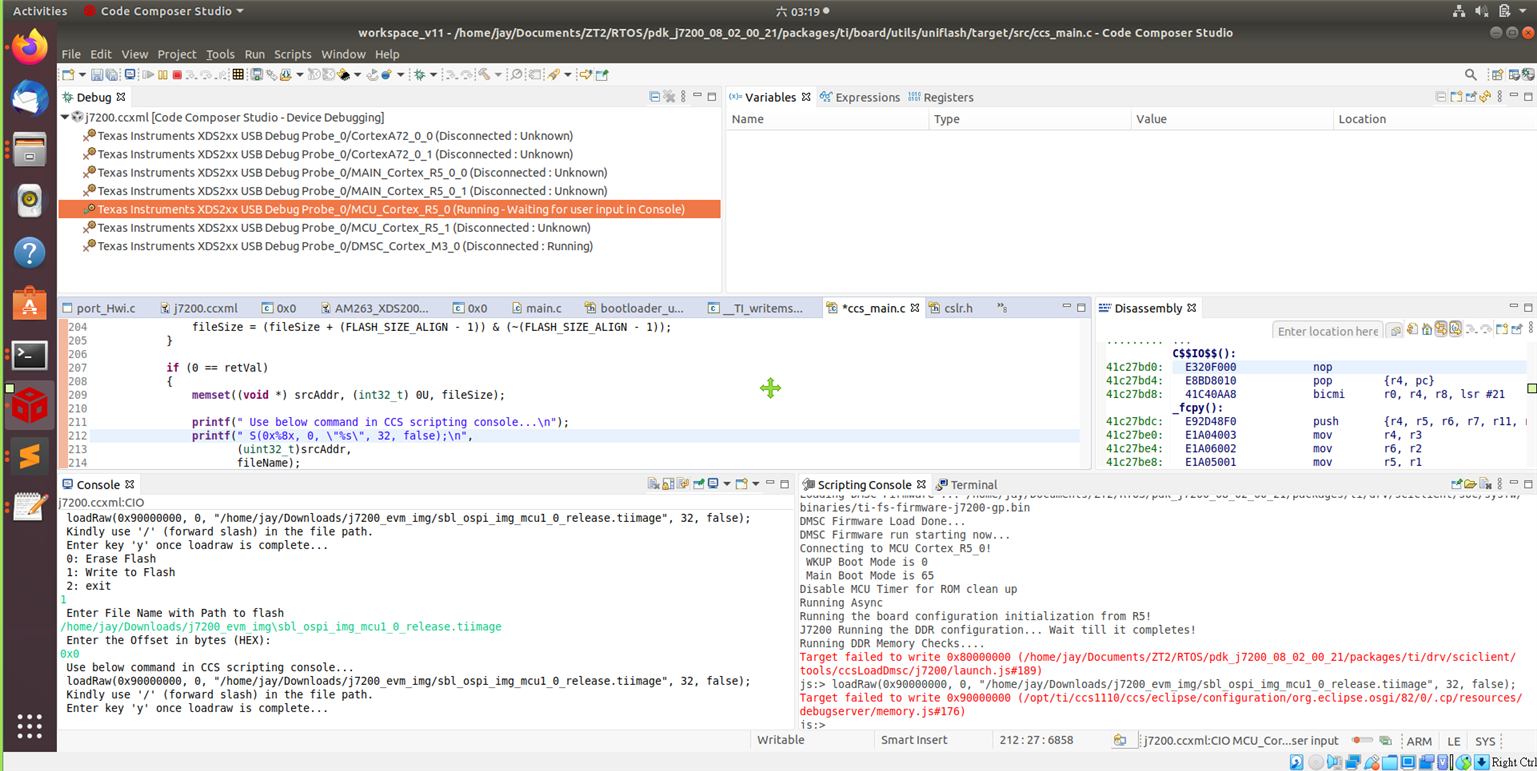Screen dimensions: 1537x771
Task: Click the clear console icon in Console view
Action: click(x=653, y=484)
